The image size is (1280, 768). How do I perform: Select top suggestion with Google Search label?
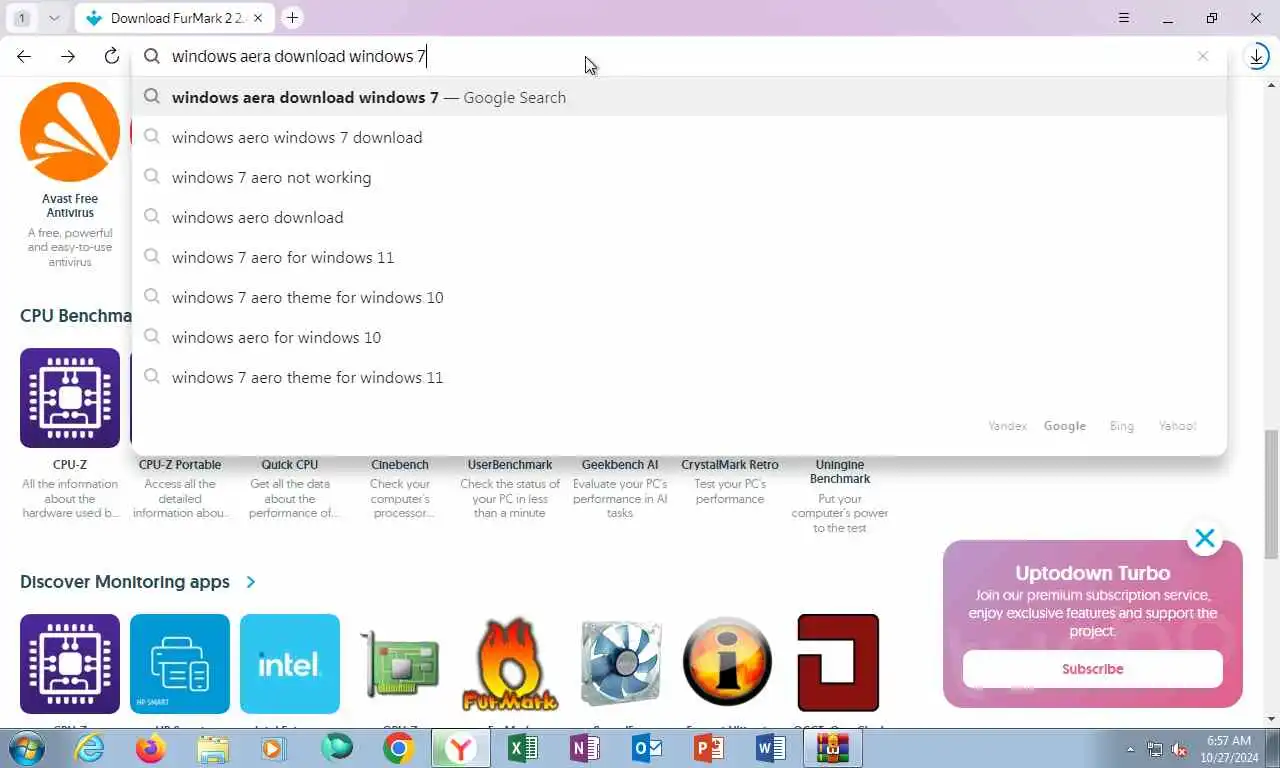(x=679, y=97)
